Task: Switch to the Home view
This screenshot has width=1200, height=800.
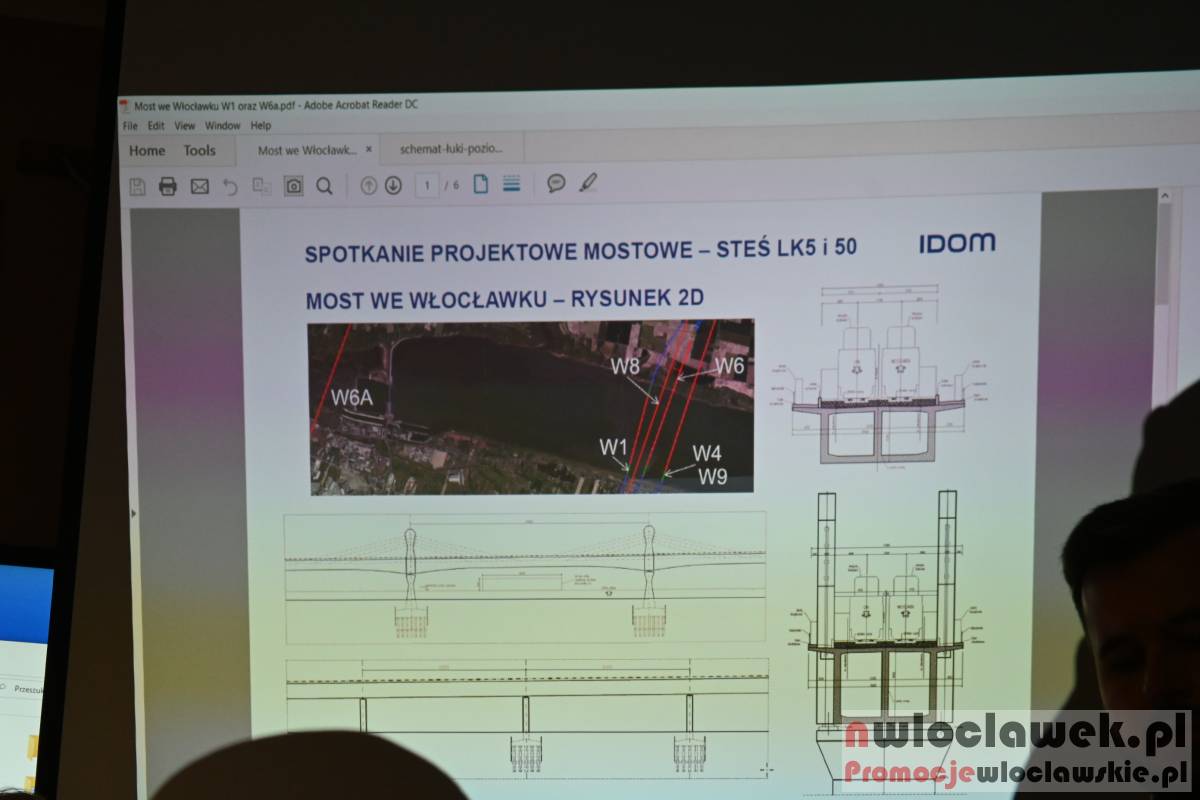Action: [x=147, y=151]
